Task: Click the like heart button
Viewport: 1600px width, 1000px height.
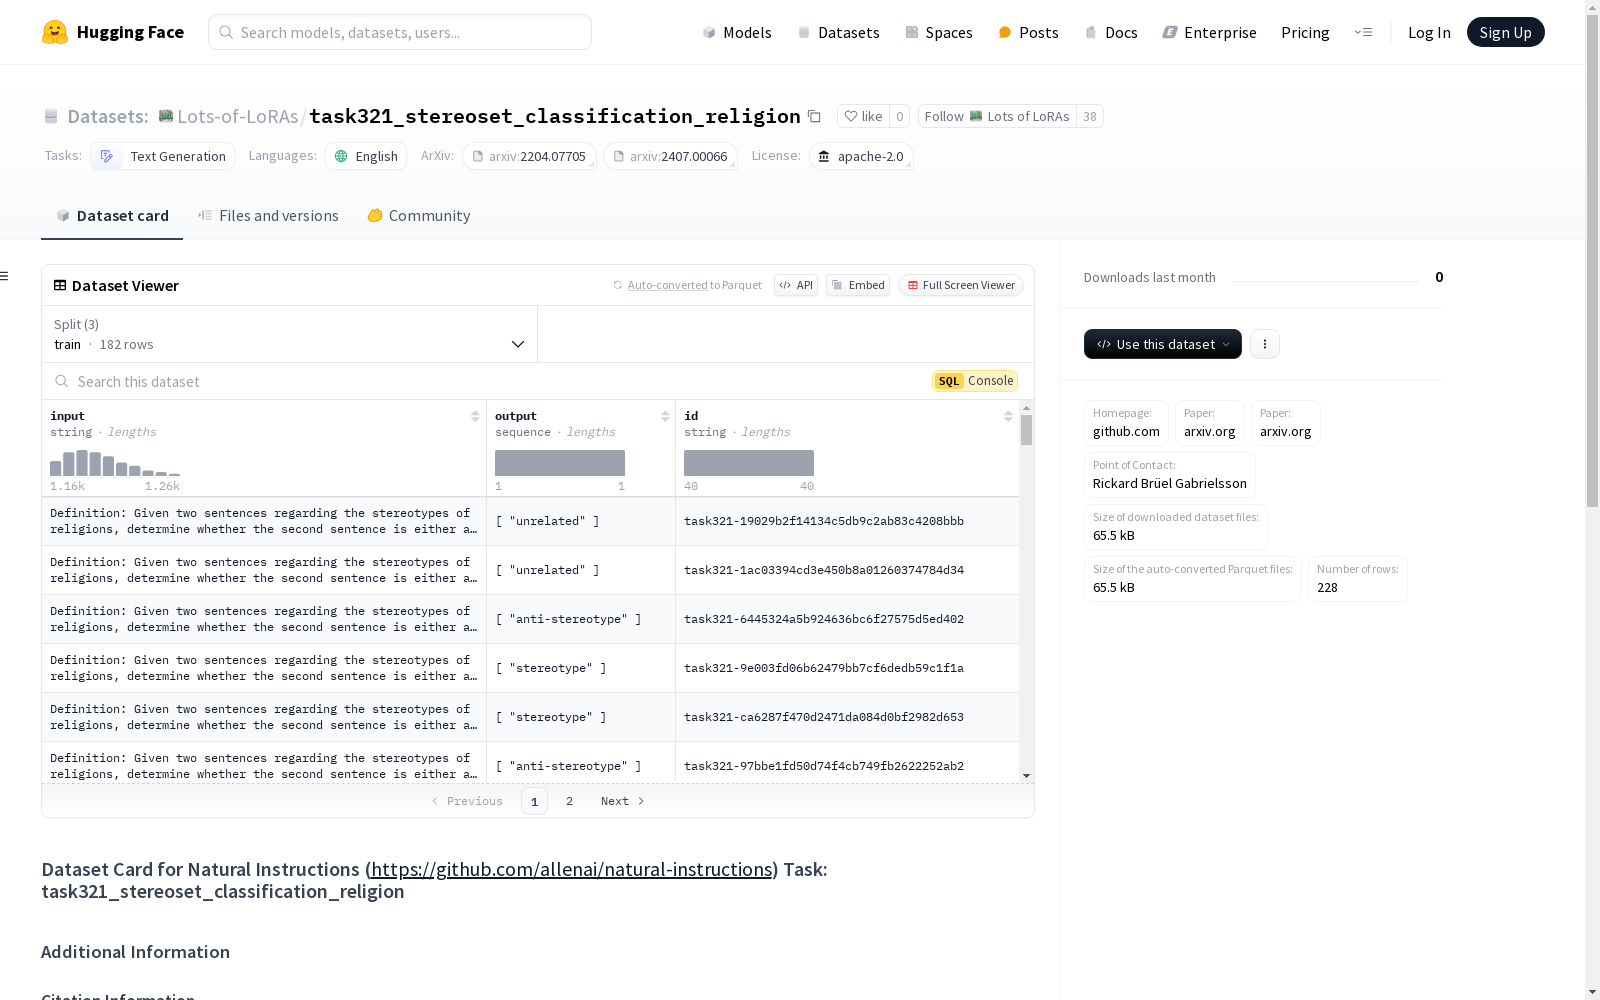Action: (863, 117)
